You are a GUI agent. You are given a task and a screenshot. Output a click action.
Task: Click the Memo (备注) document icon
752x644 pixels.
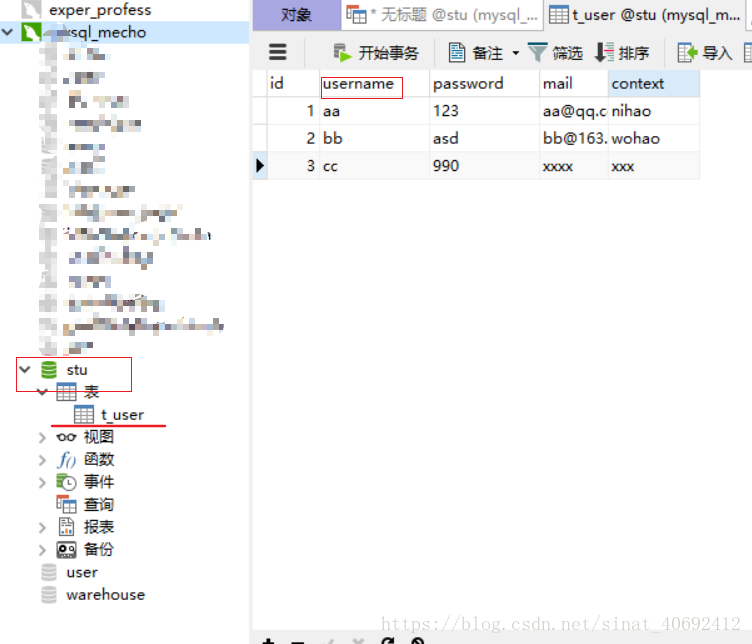point(457,53)
